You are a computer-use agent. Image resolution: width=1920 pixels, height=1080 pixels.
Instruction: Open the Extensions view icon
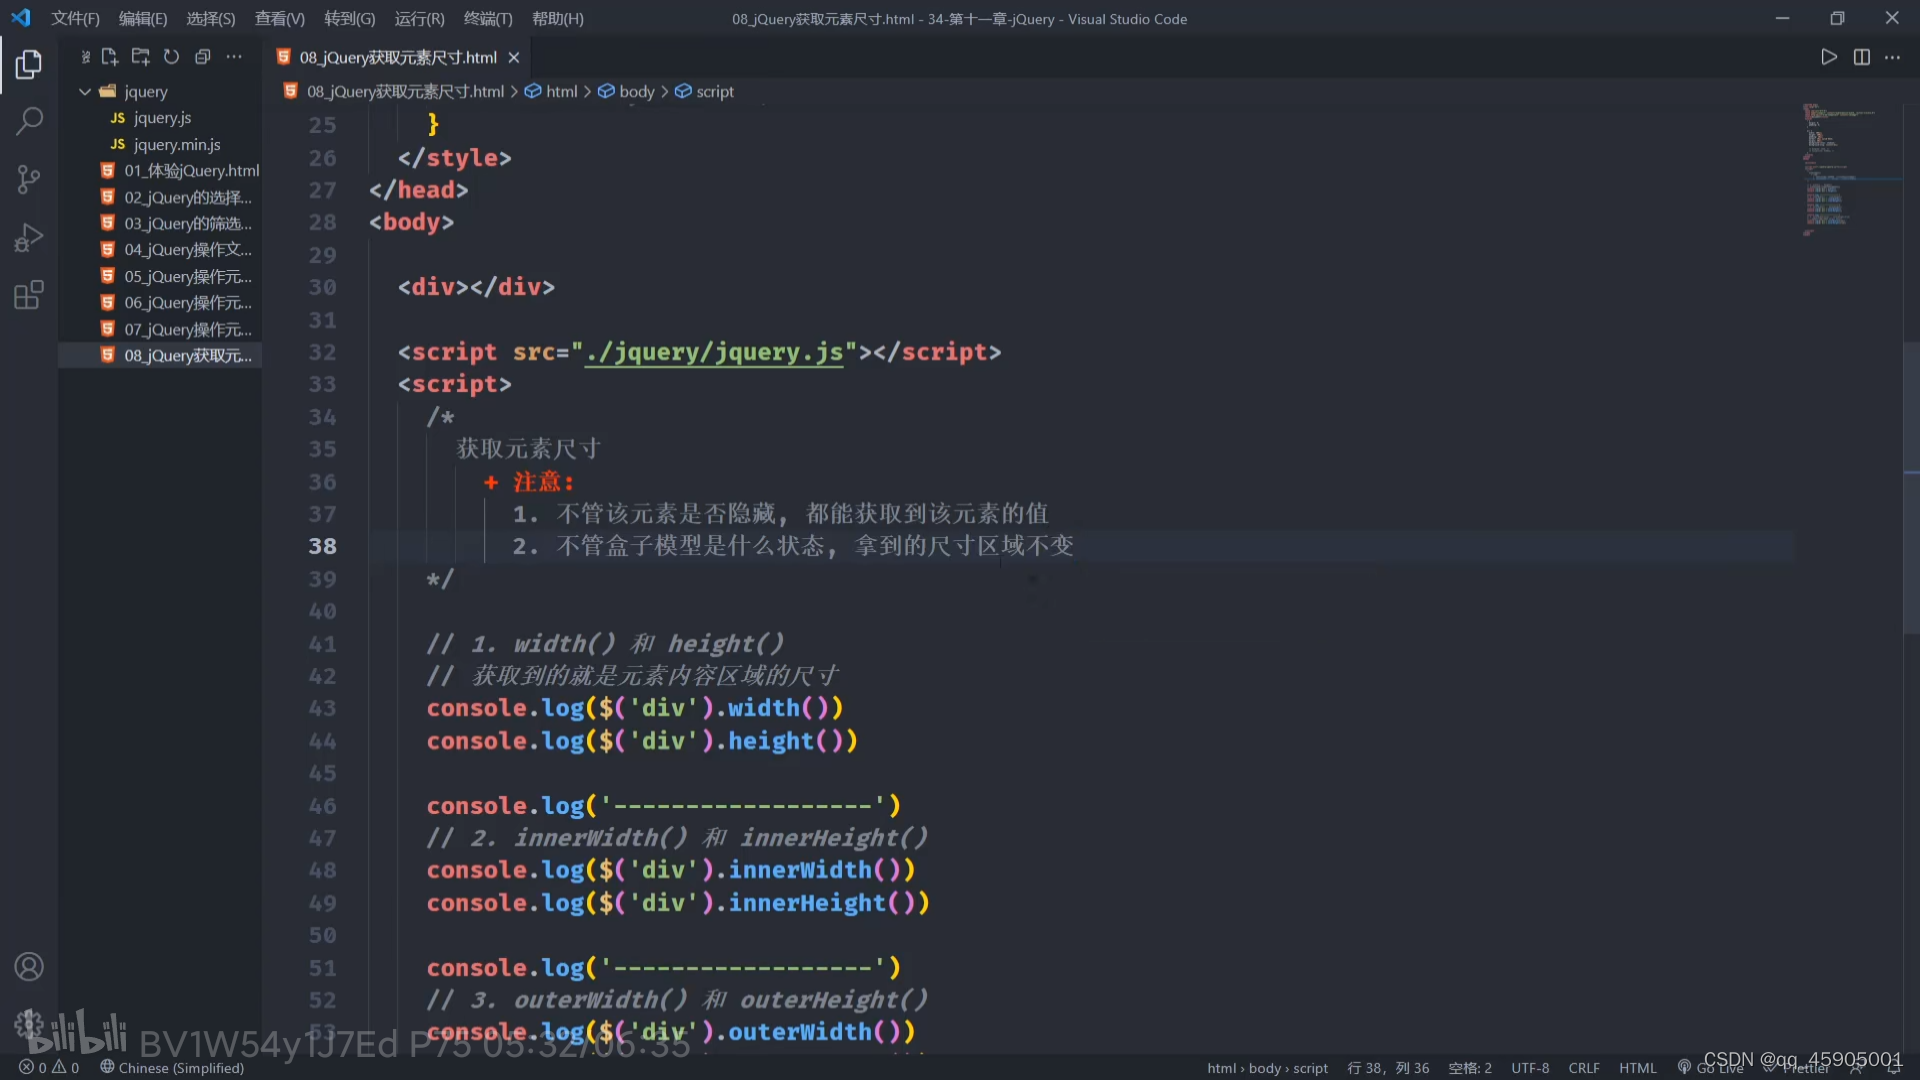tap(29, 295)
